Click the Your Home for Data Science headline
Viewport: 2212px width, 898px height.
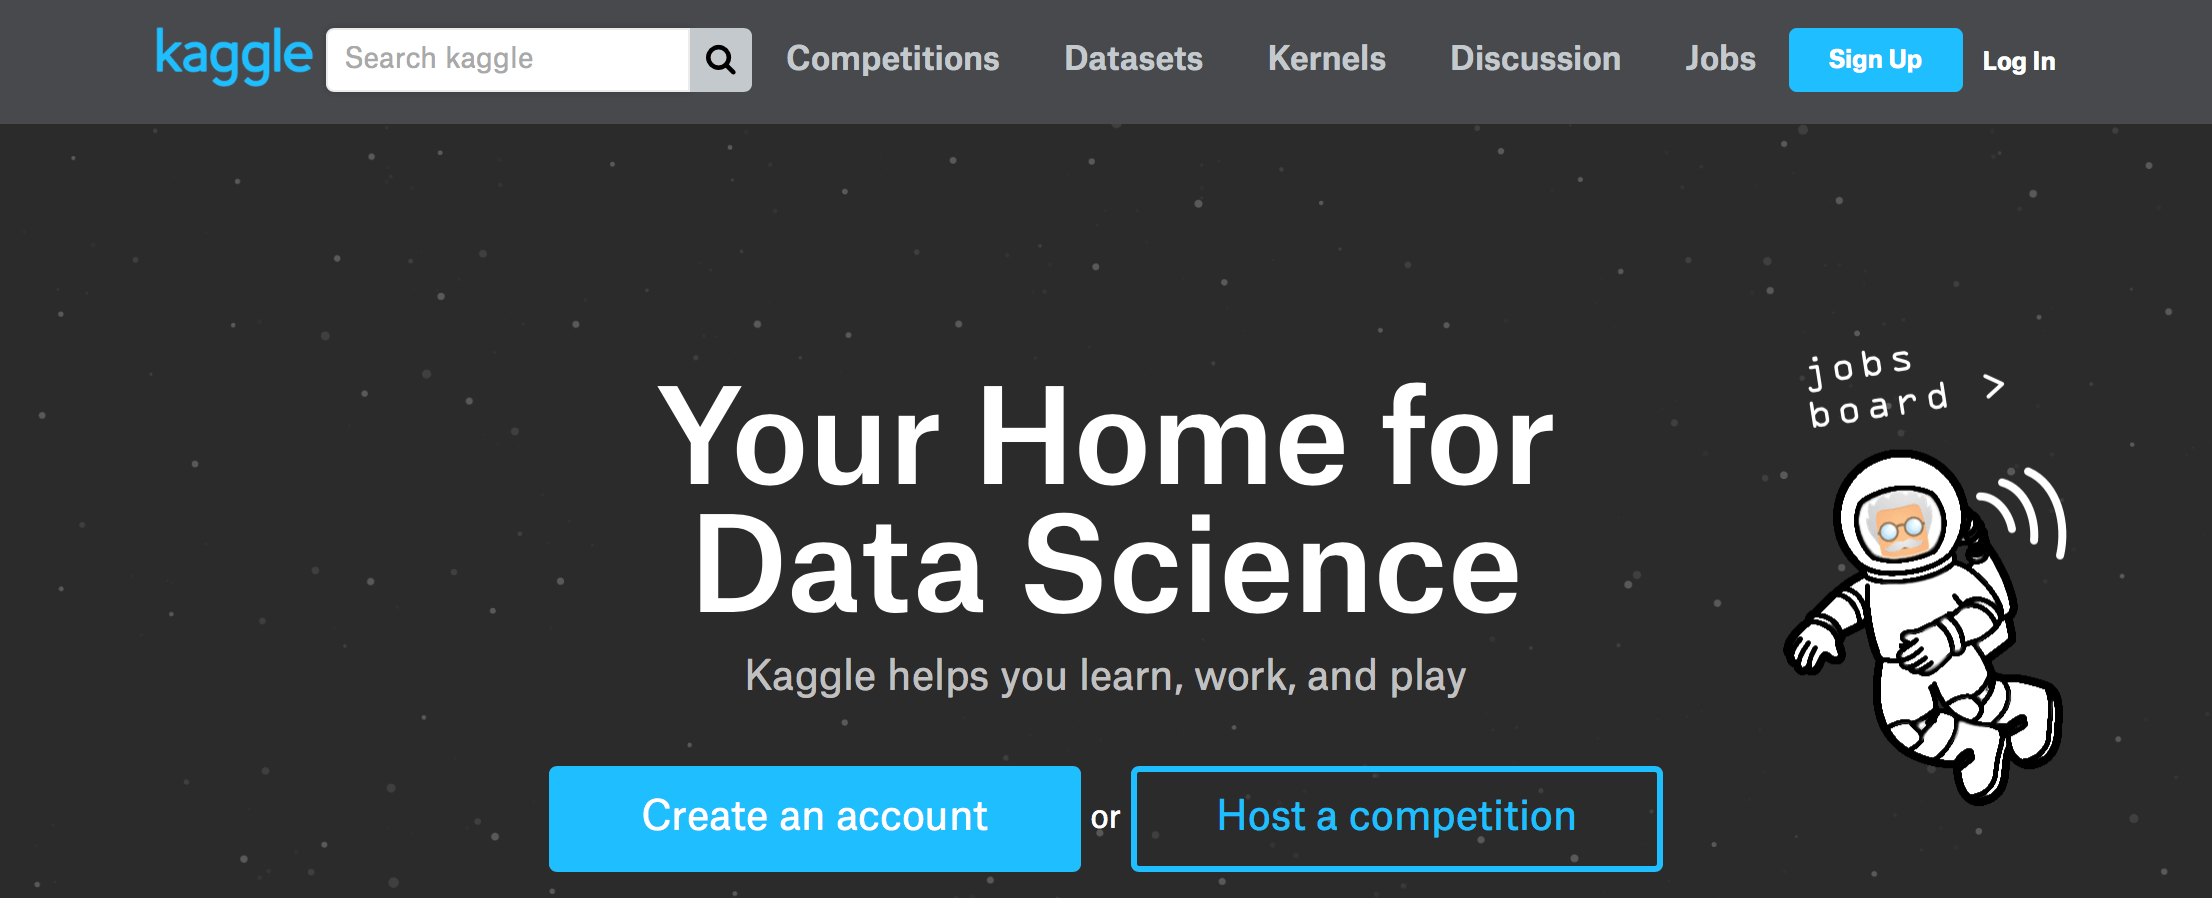tap(1106, 500)
